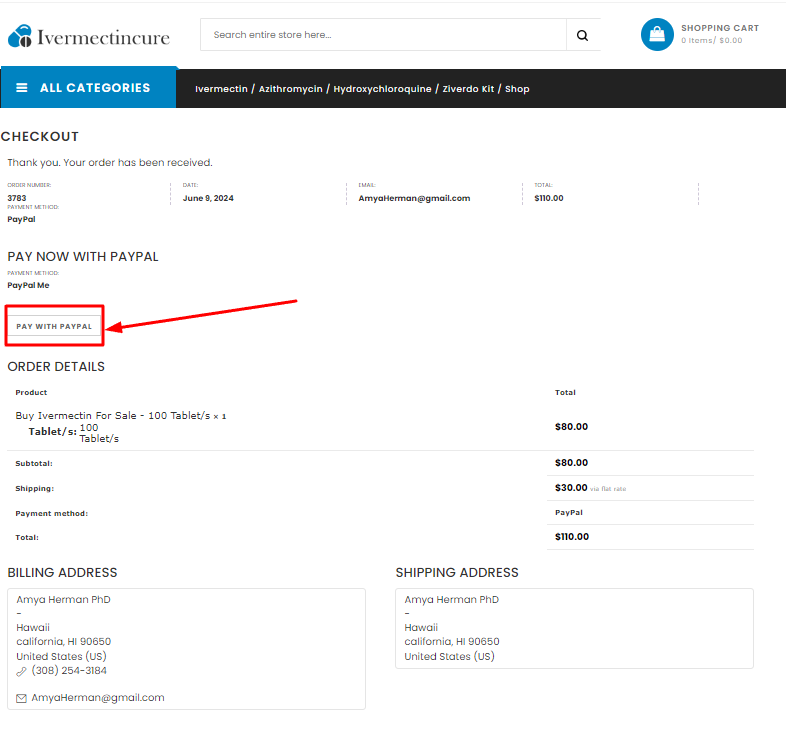
Task: Click the PayPal Me payment method text
Action: coord(28,285)
